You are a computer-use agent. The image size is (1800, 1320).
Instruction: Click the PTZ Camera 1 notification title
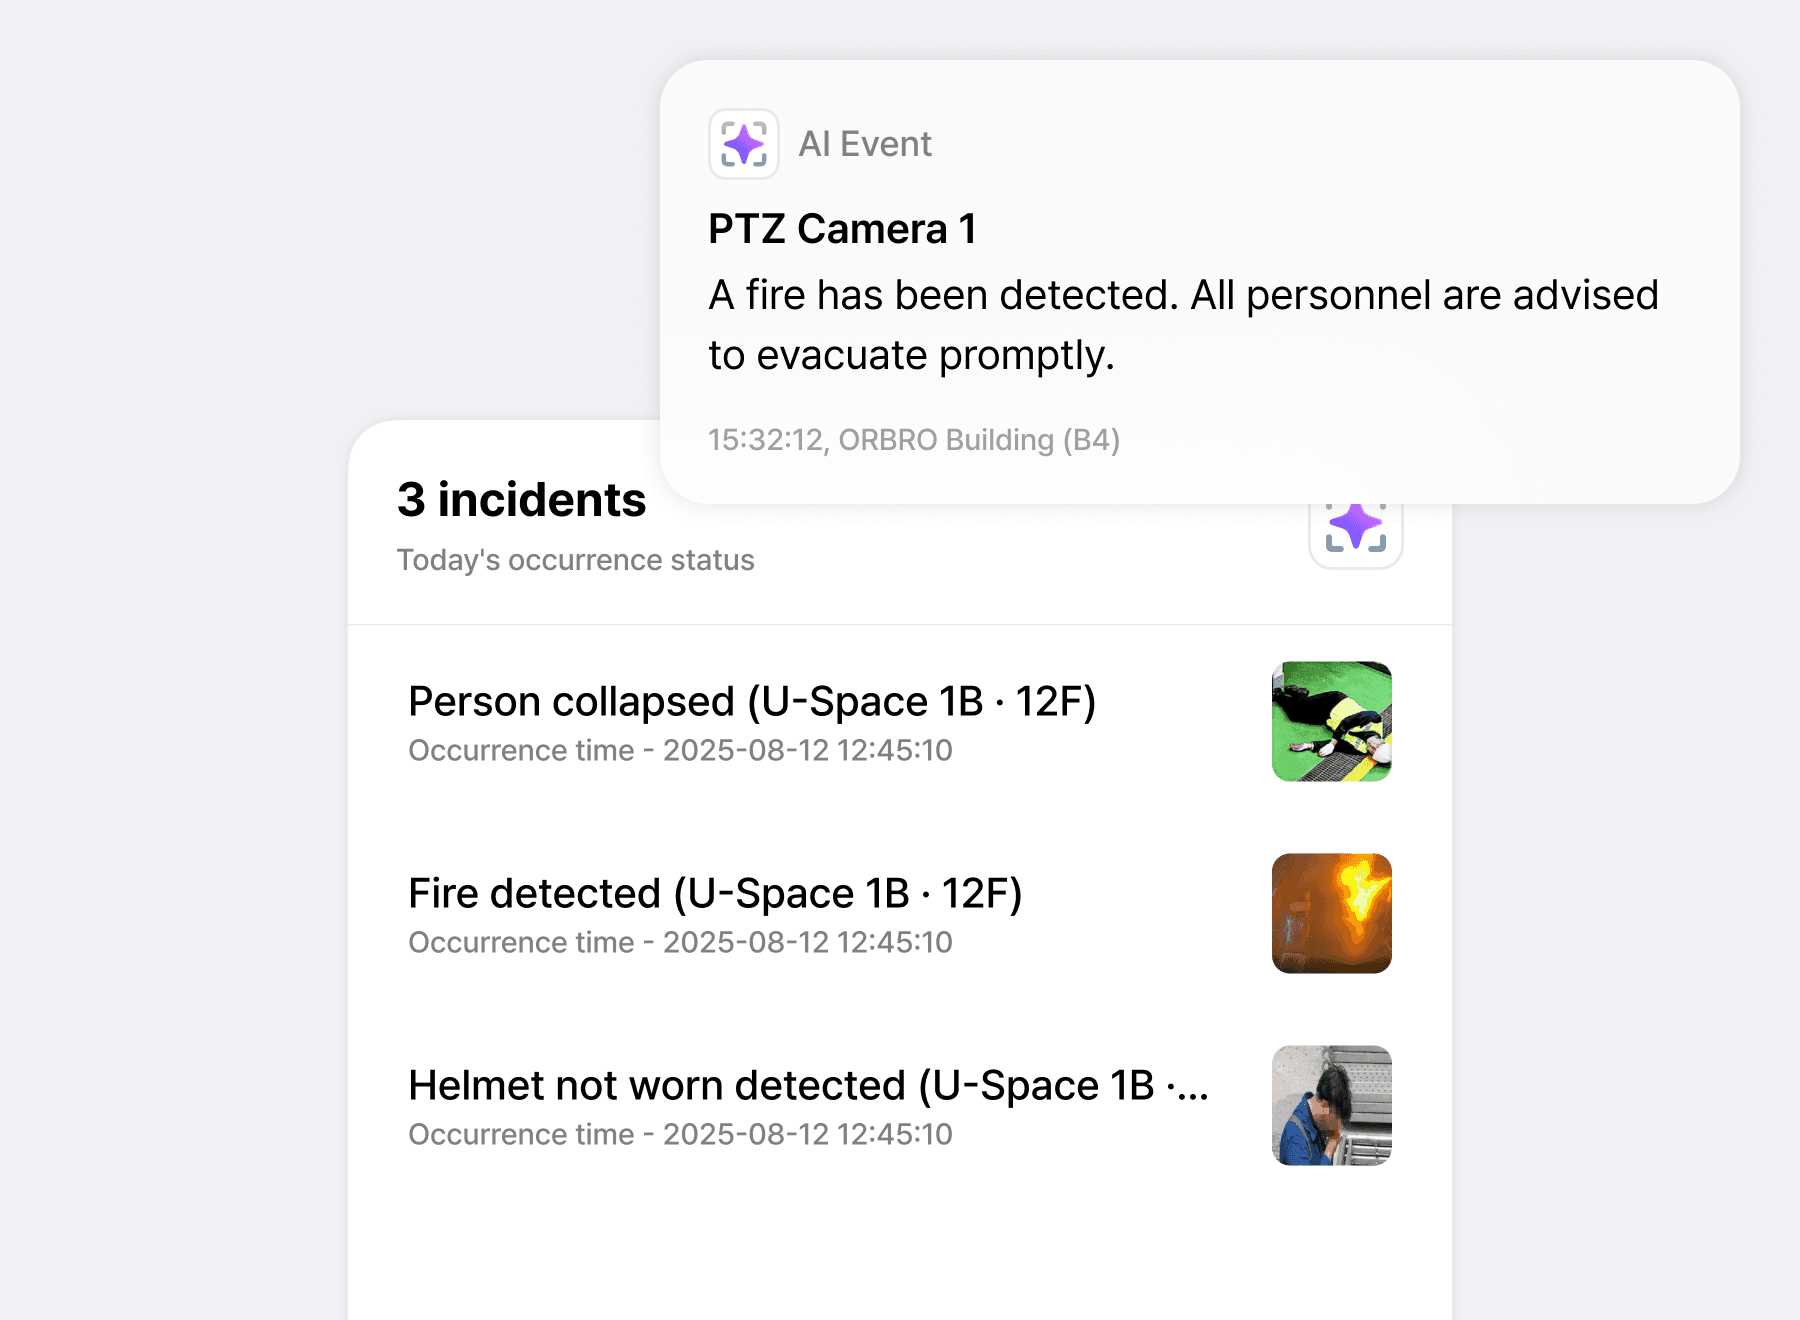coord(842,229)
